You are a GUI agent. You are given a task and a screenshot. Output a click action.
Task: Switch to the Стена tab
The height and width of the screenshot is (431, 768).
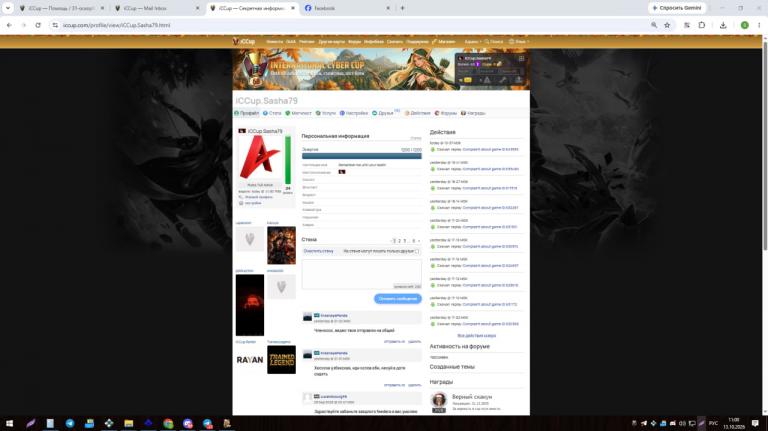coord(272,113)
